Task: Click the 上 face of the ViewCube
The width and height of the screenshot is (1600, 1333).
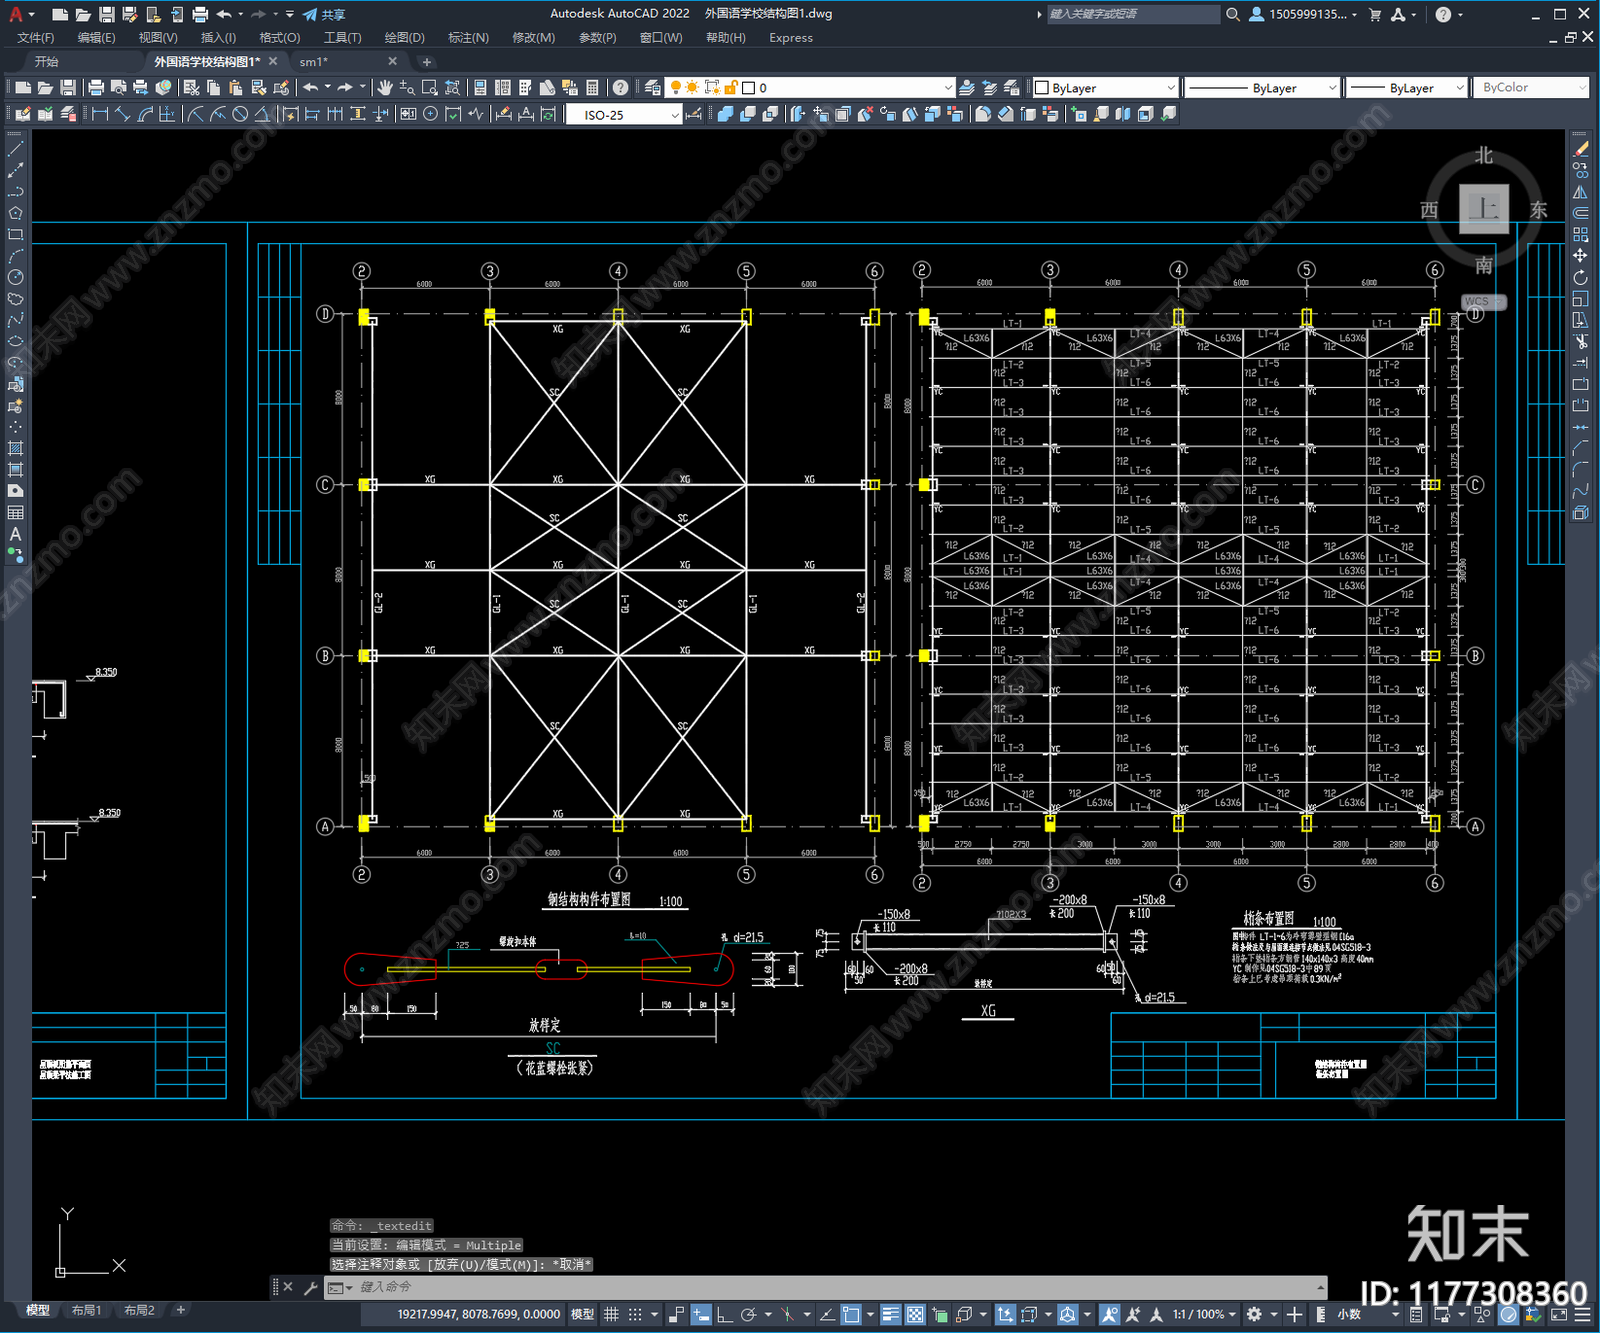Action: pos(1484,209)
